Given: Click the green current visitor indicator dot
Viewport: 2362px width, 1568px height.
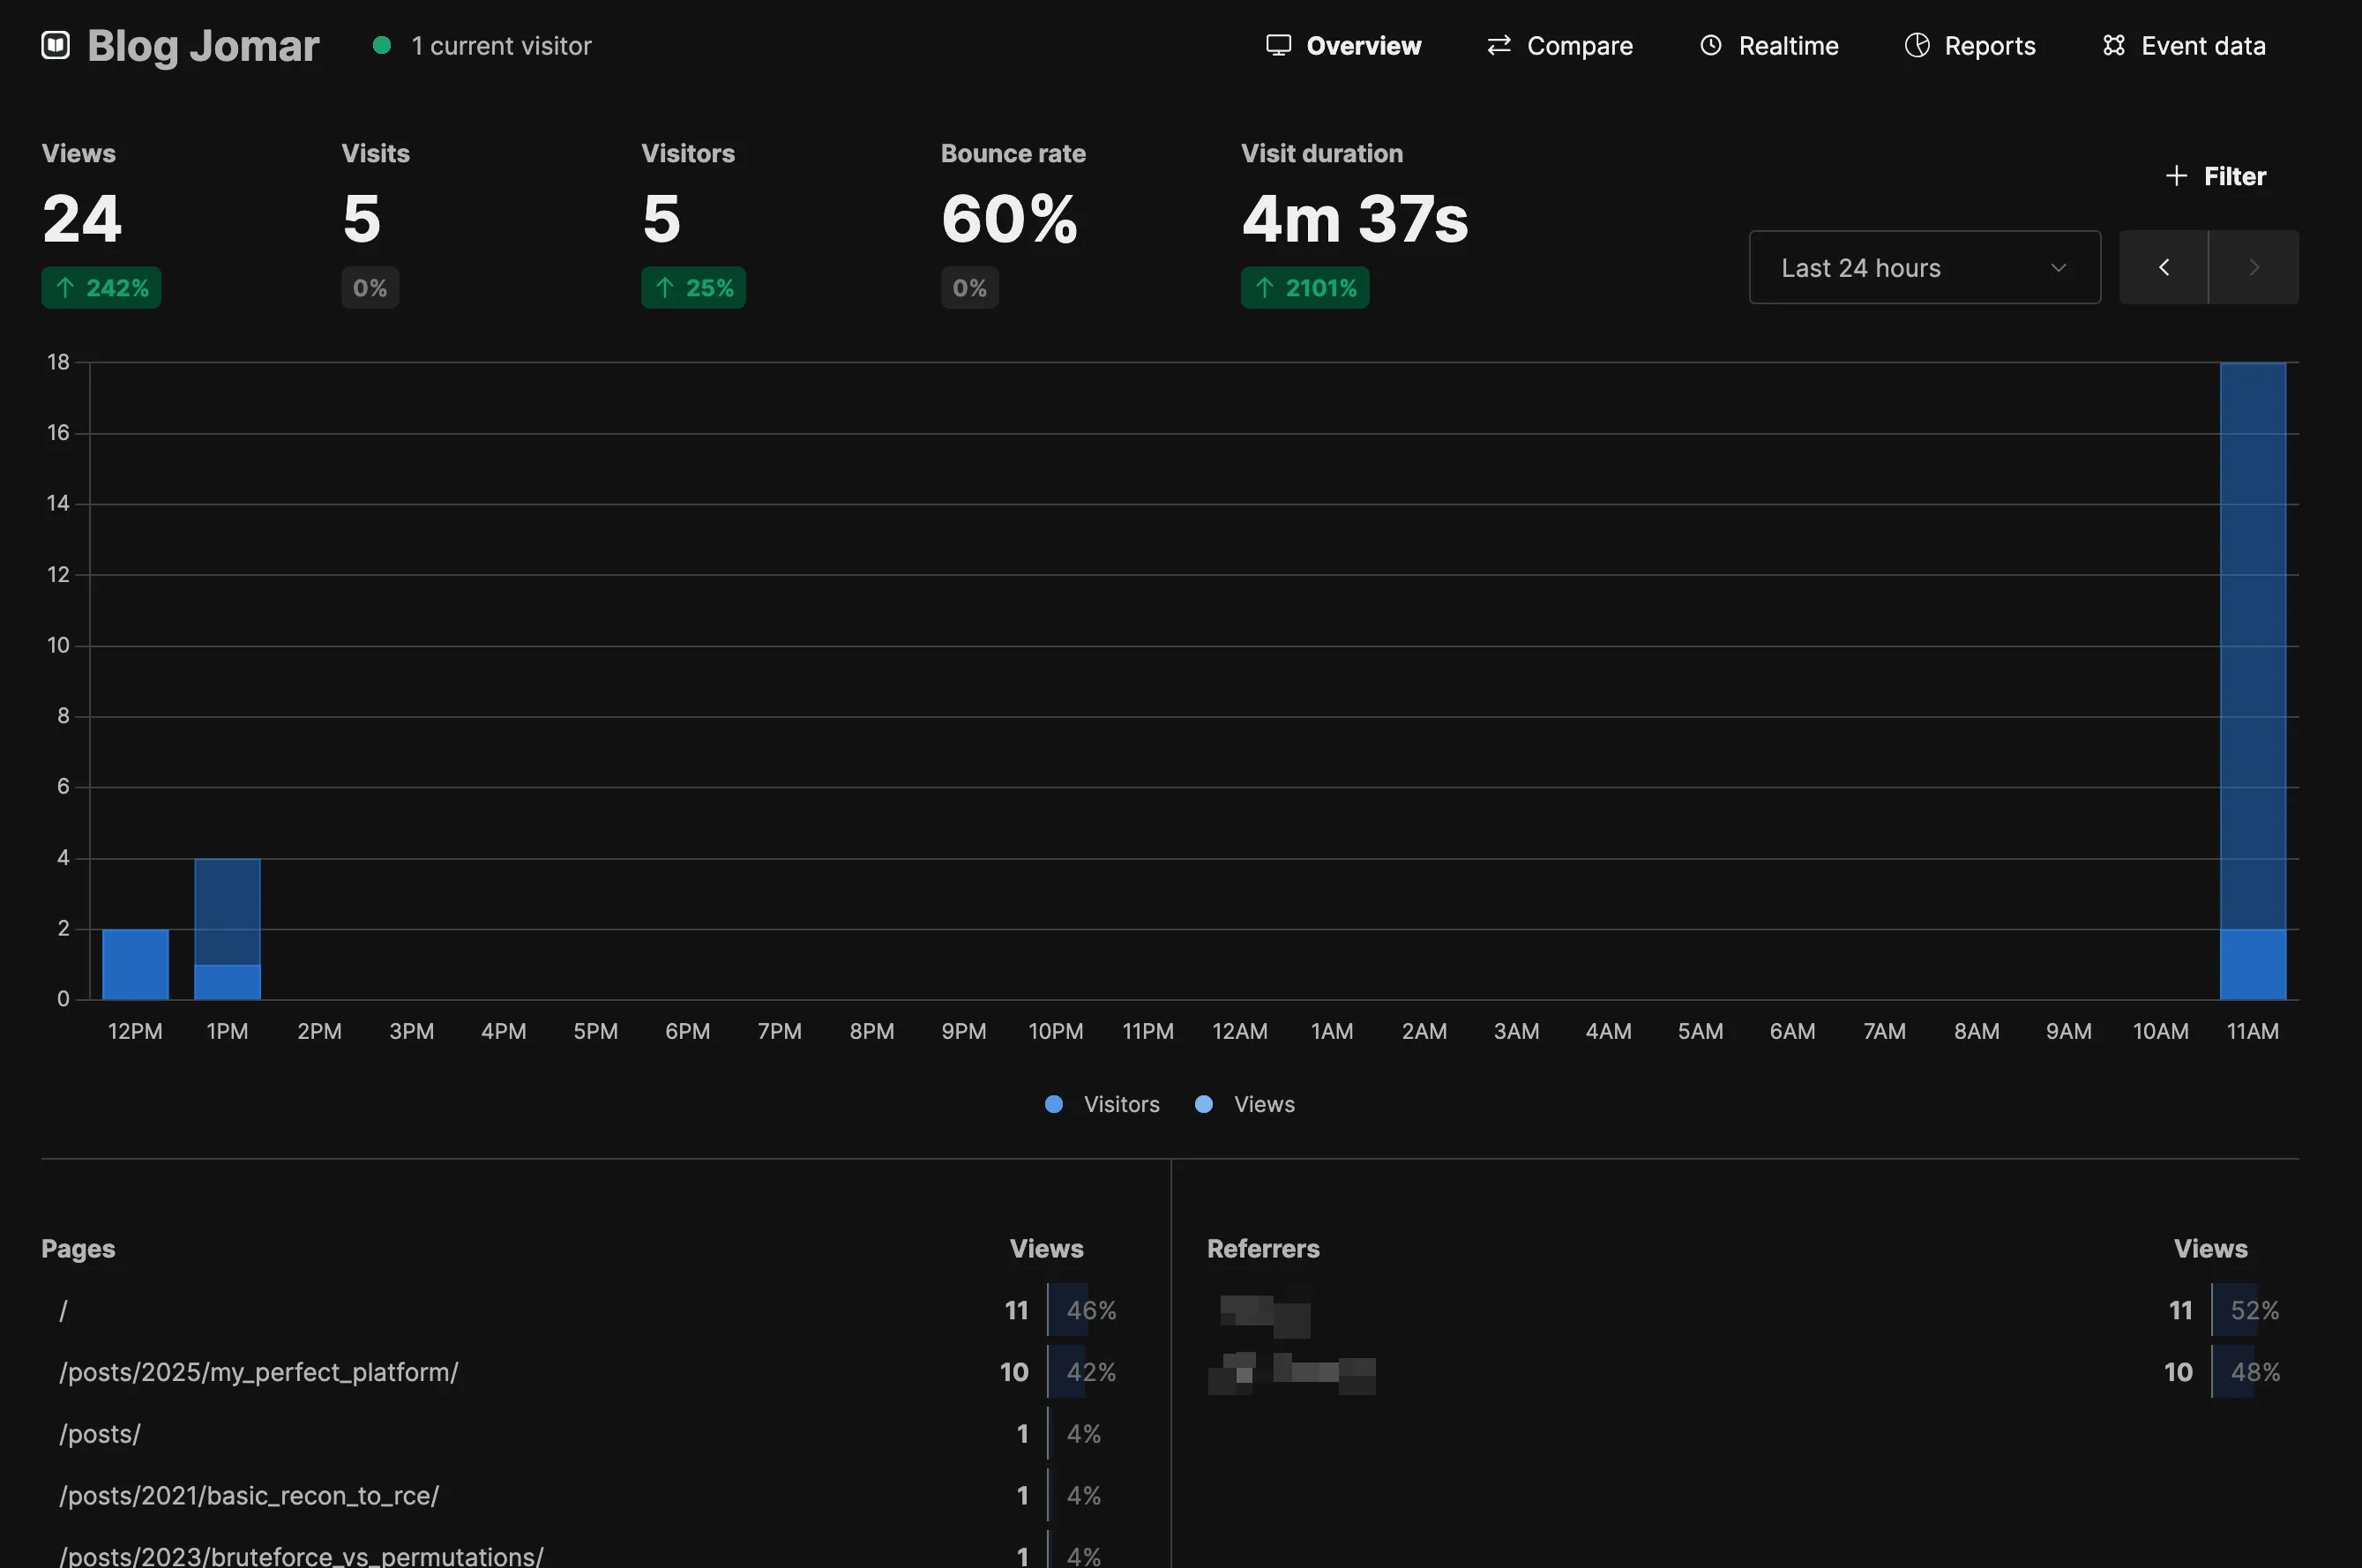Looking at the screenshot, I should tap(382, 45).
